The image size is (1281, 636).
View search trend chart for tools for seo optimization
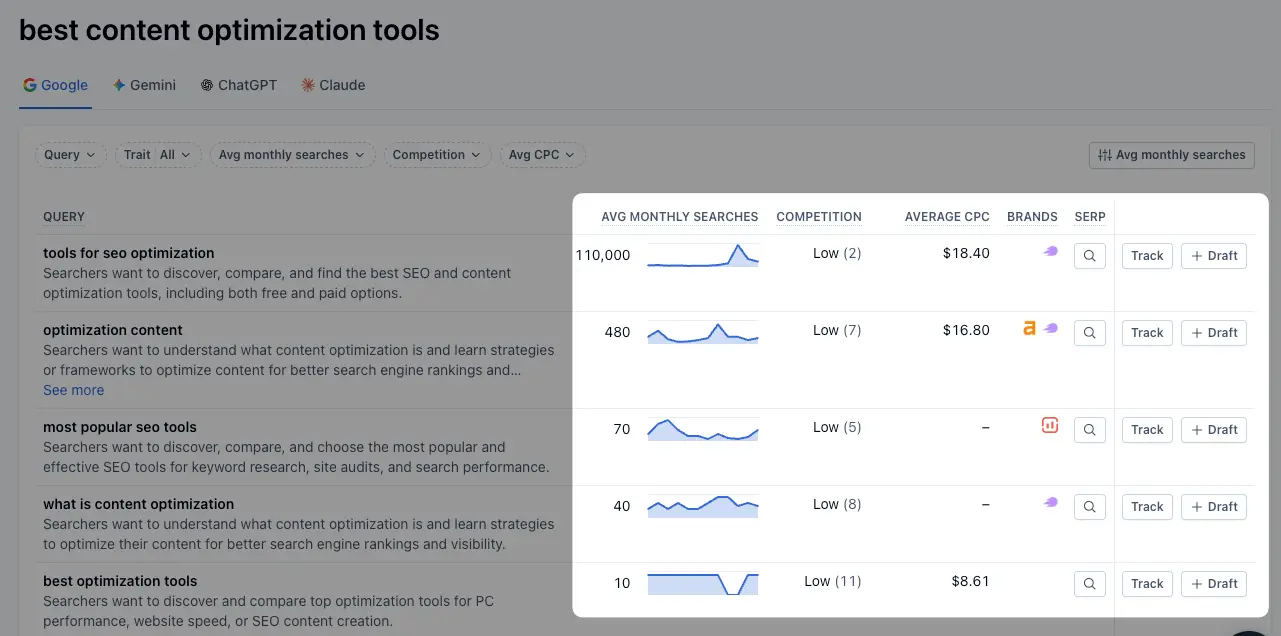(703, 255)
